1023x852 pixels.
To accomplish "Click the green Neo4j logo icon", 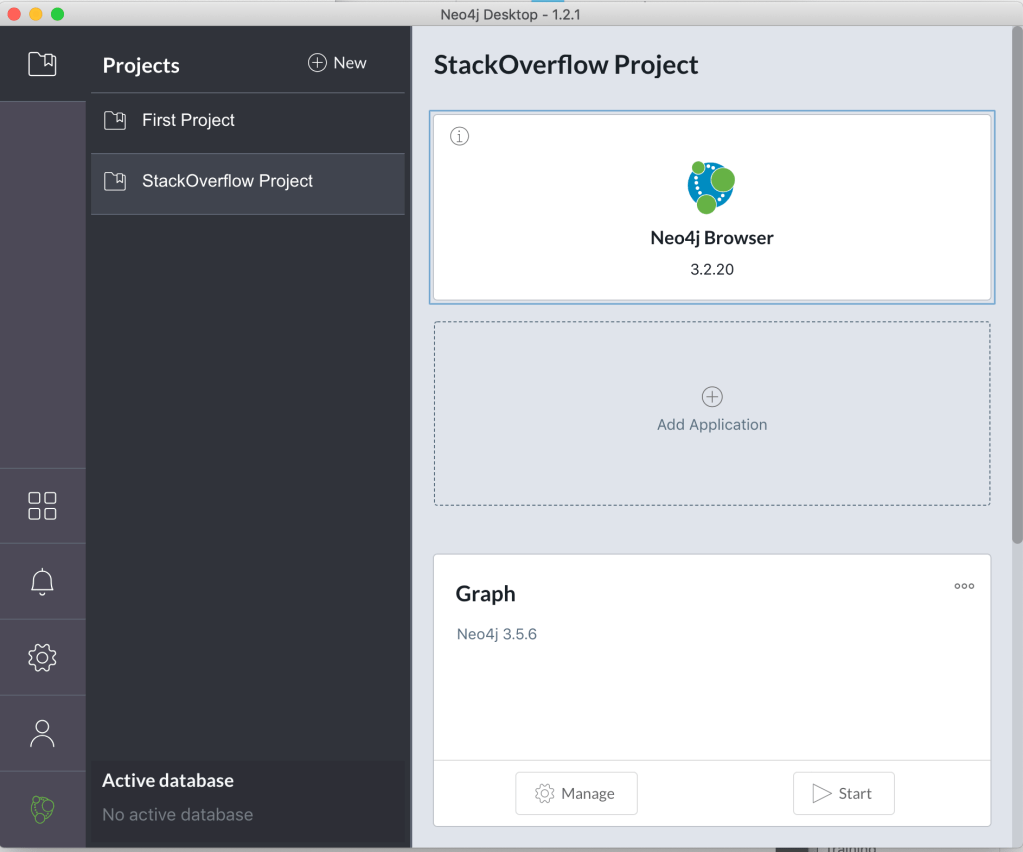I will coord(42,809).
